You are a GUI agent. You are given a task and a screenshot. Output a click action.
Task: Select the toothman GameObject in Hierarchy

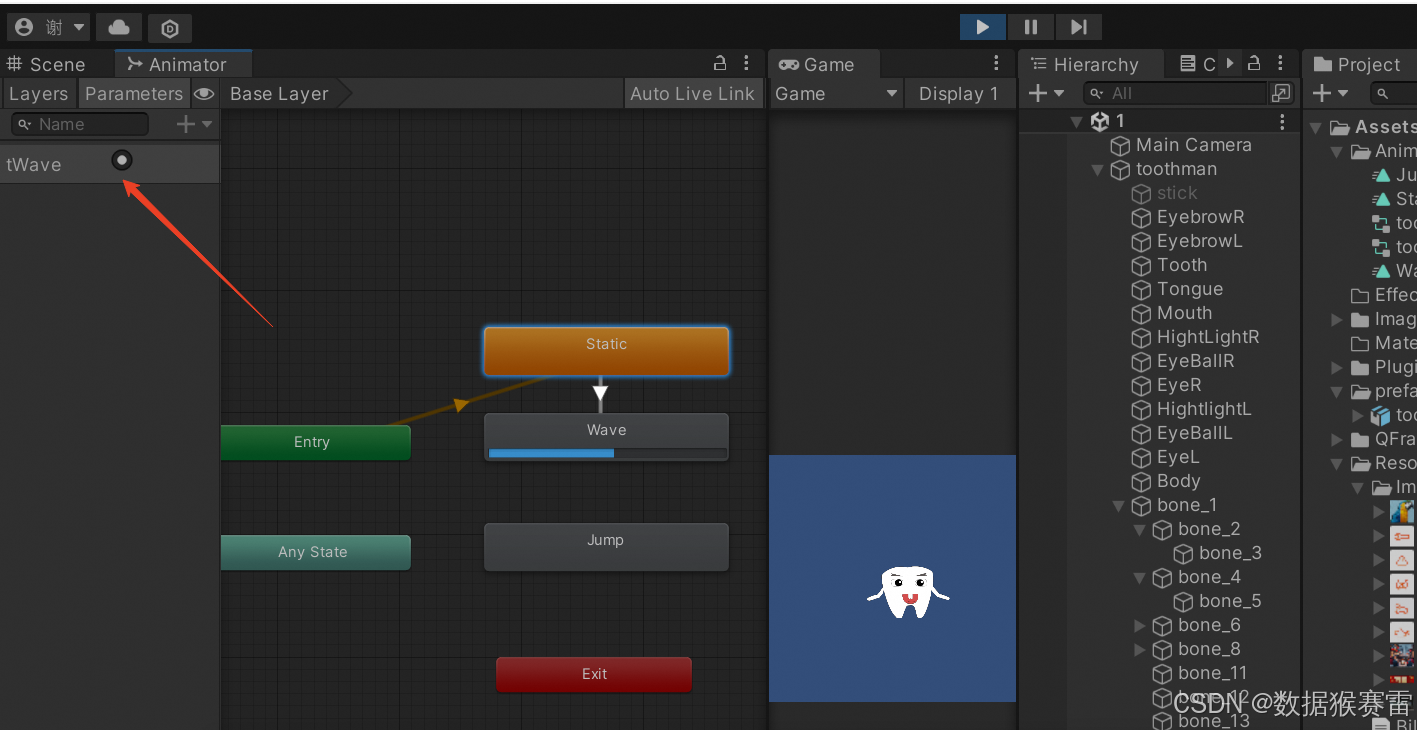coord(1176,169)
